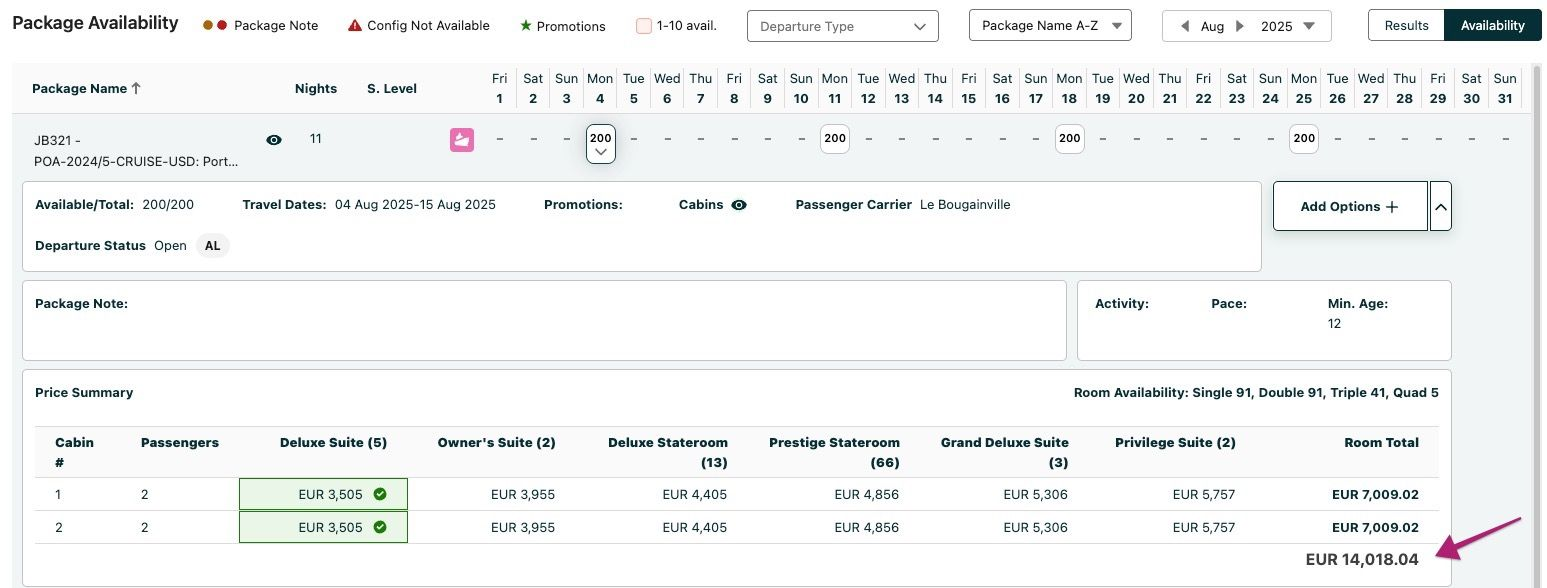Show cabins via the Cabins eye icon

click(739, 205)
